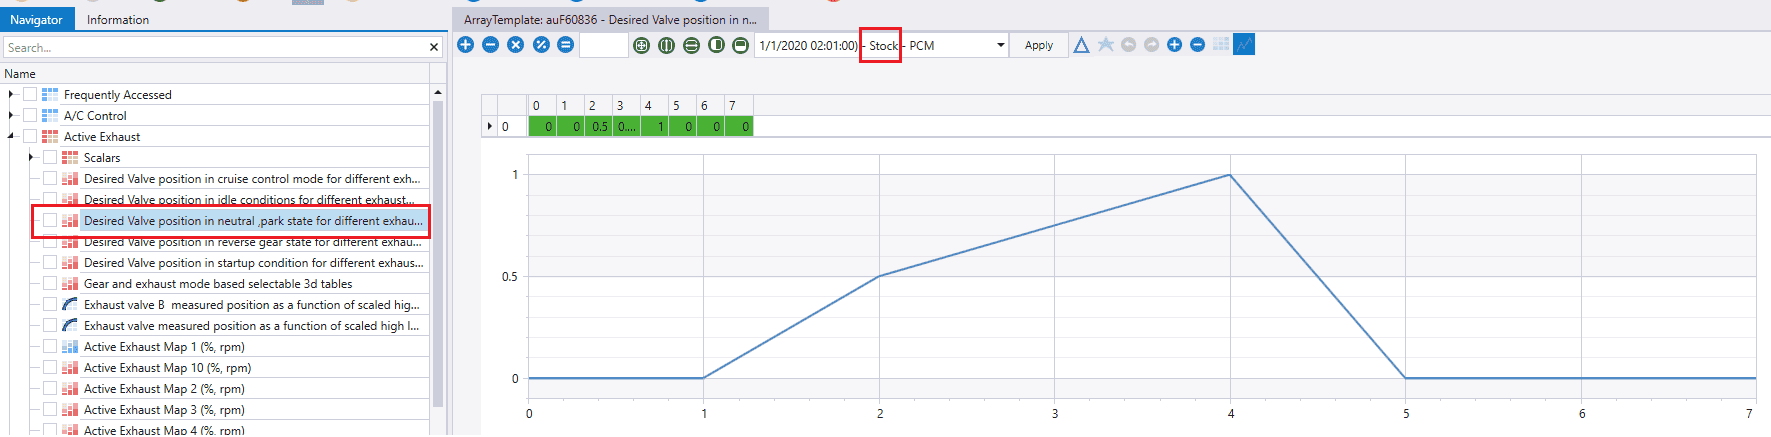Click the redo arrow icon

click(1152, 45)
